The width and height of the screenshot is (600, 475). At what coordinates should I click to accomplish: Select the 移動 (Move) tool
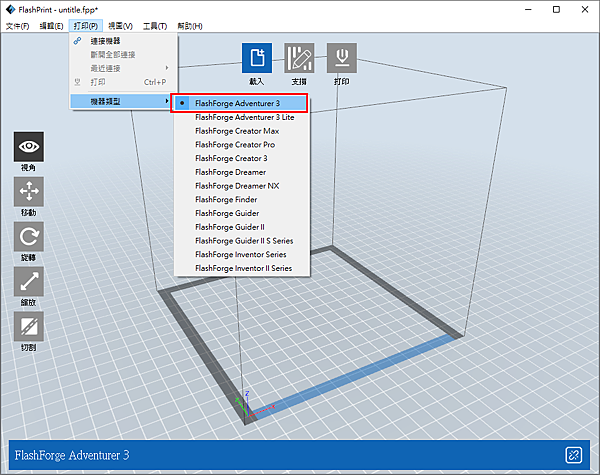coord(29,191)
